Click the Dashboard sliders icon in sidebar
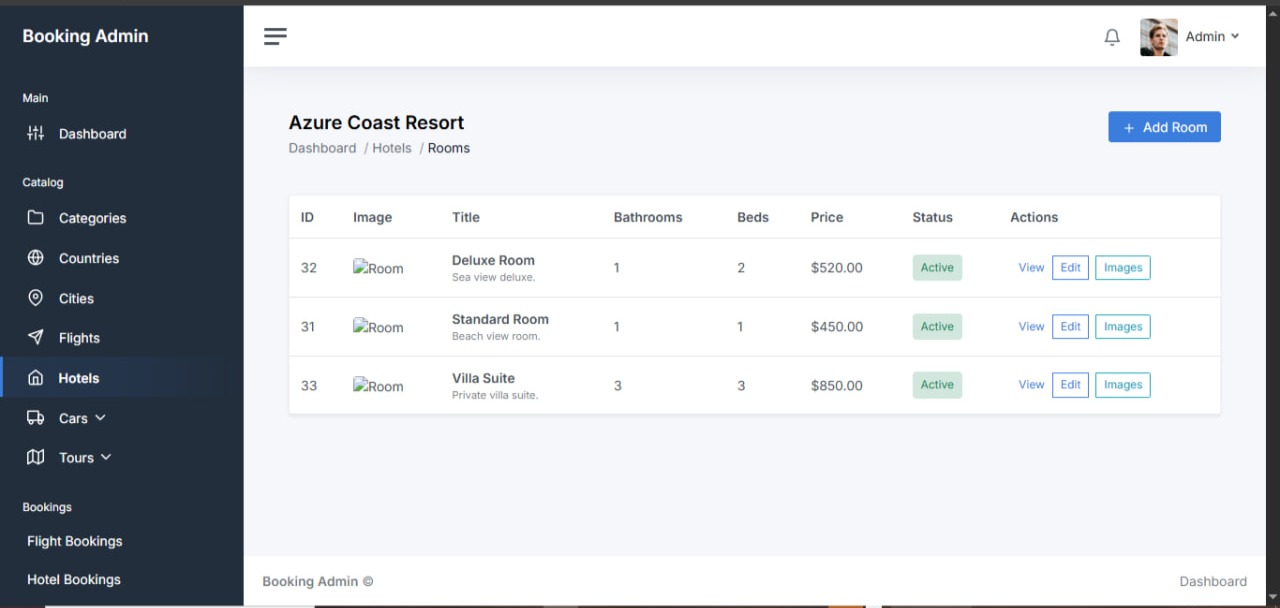This screenshot has width=1280, height=608. pos(36,134)
